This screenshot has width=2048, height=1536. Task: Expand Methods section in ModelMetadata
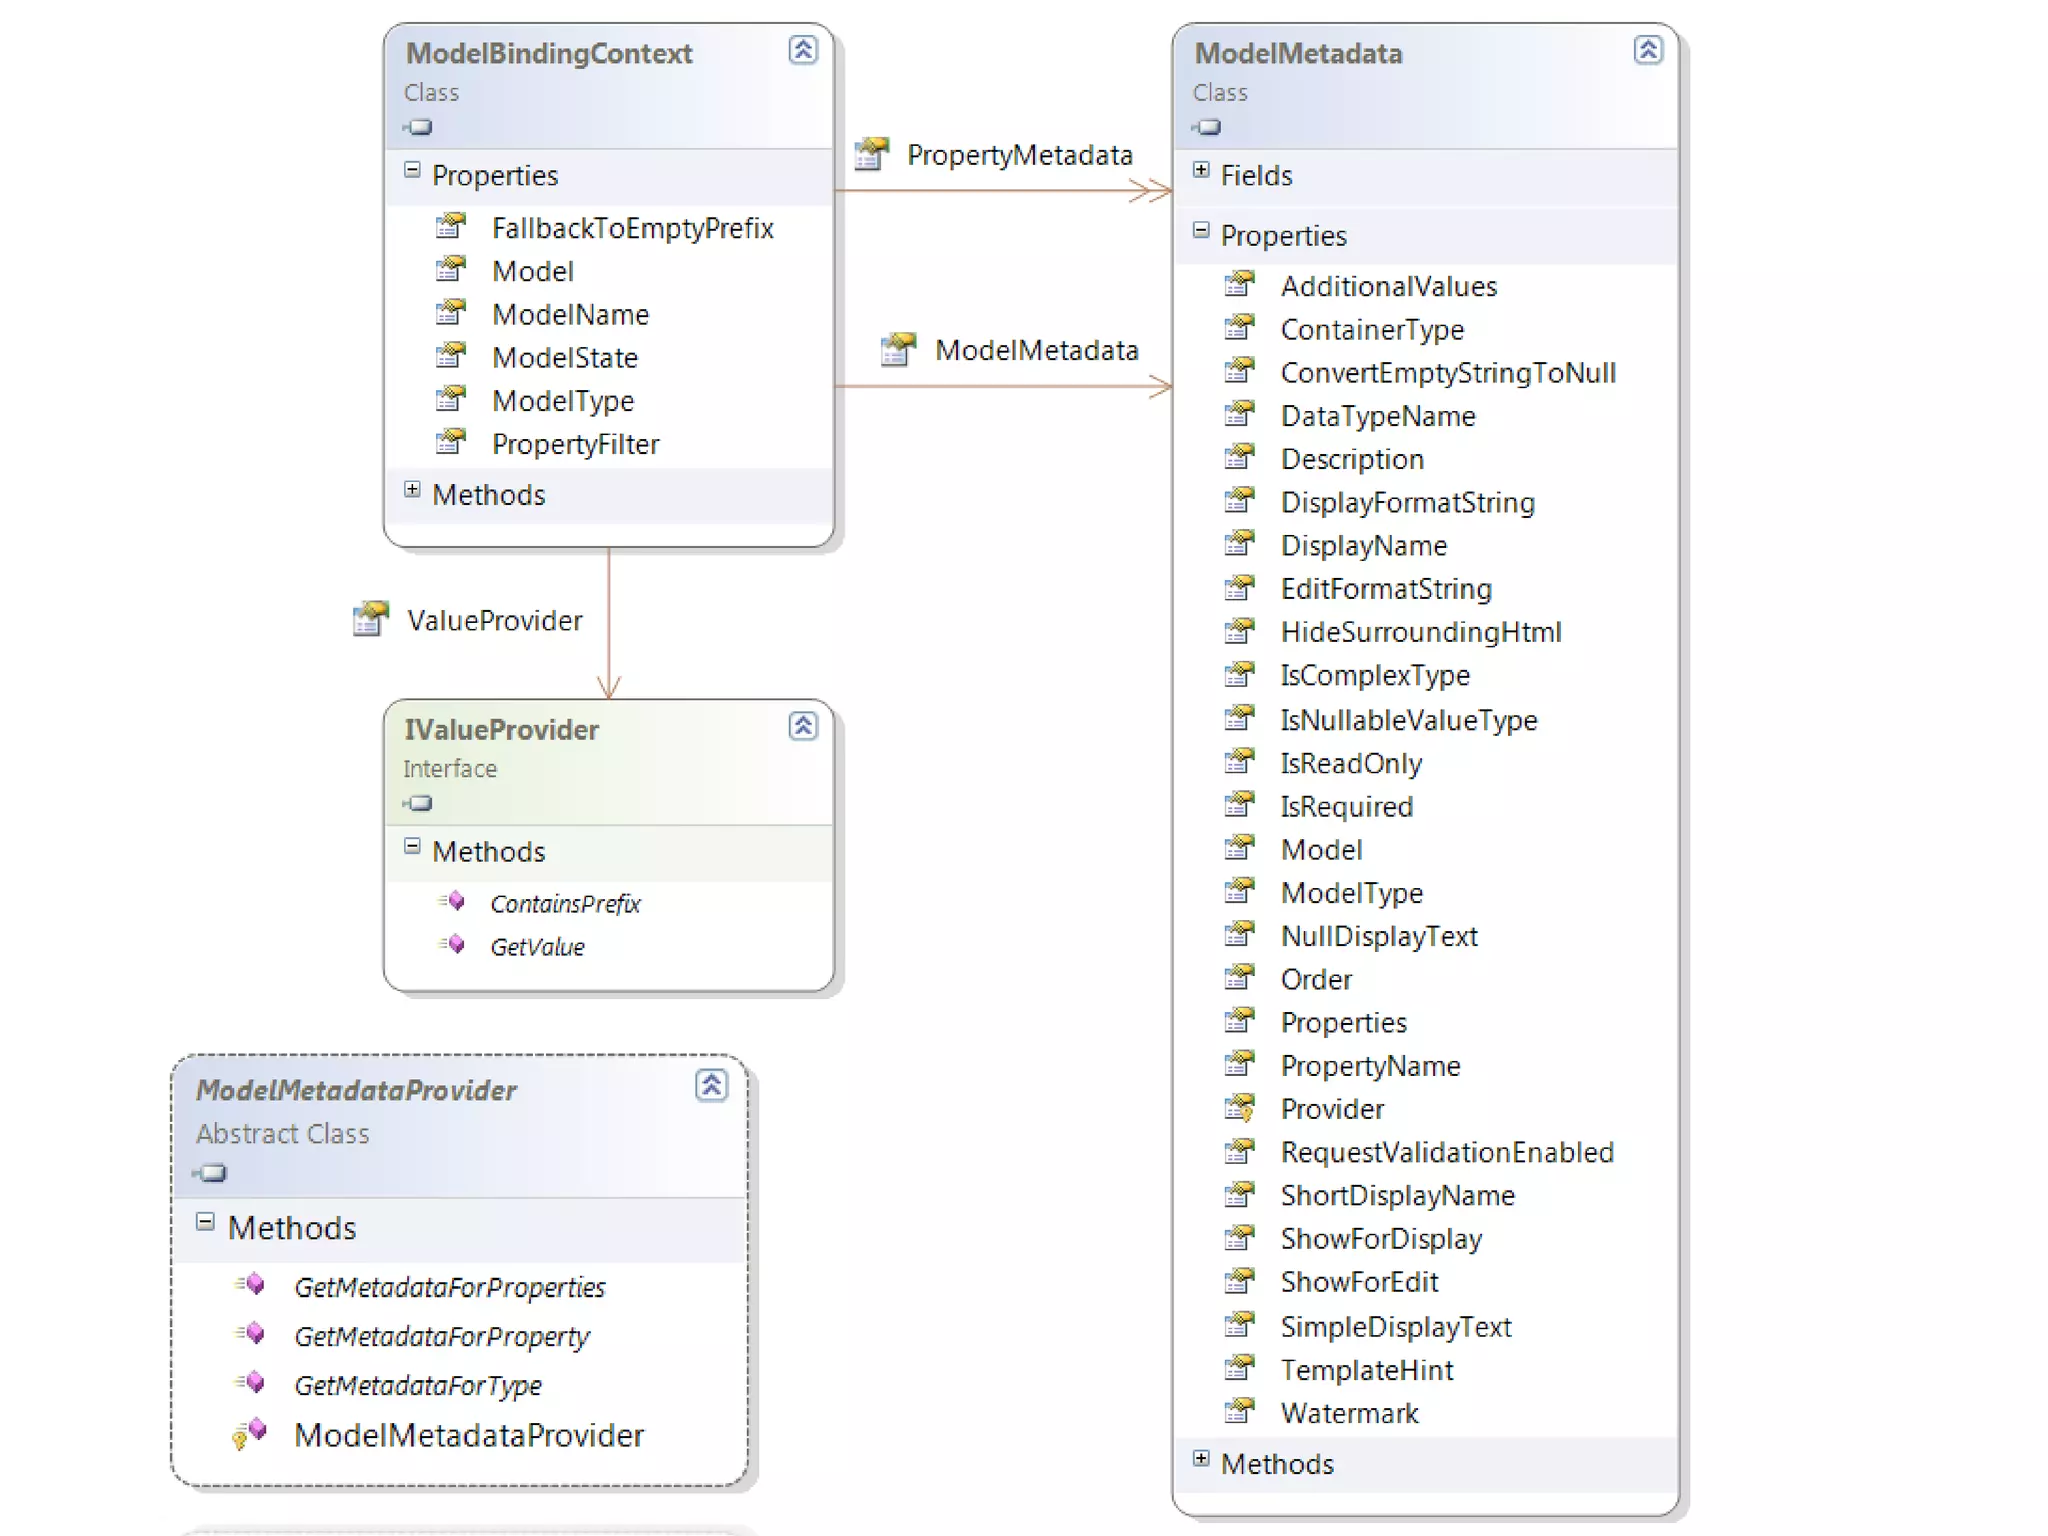click(1201, 1459)
